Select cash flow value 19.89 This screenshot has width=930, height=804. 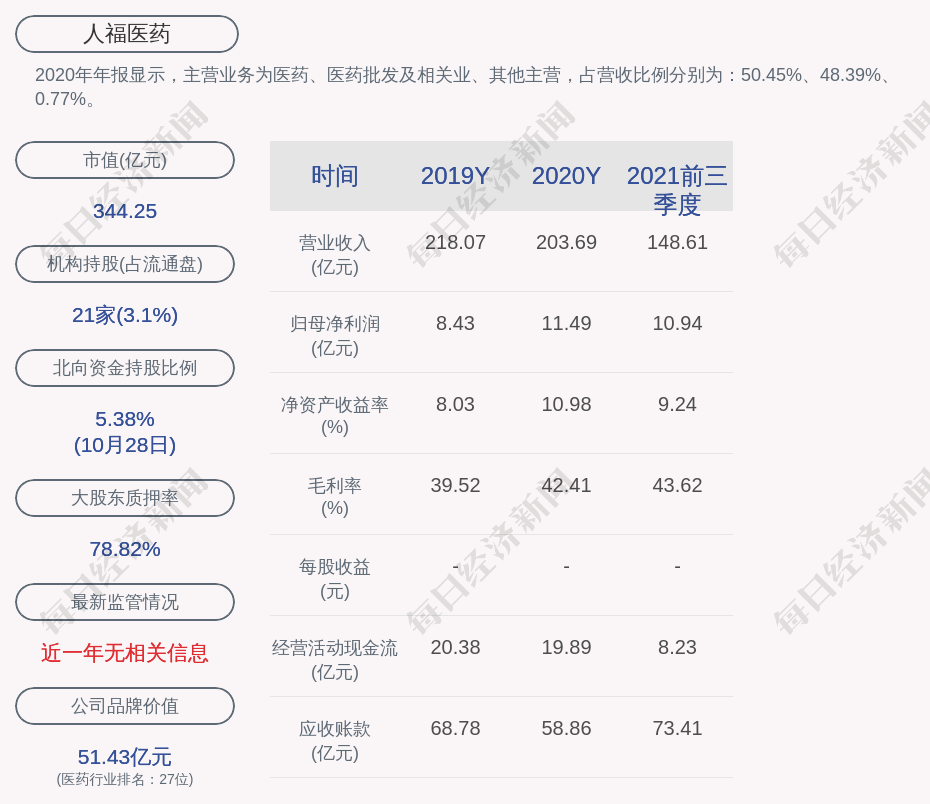point(566,647)
